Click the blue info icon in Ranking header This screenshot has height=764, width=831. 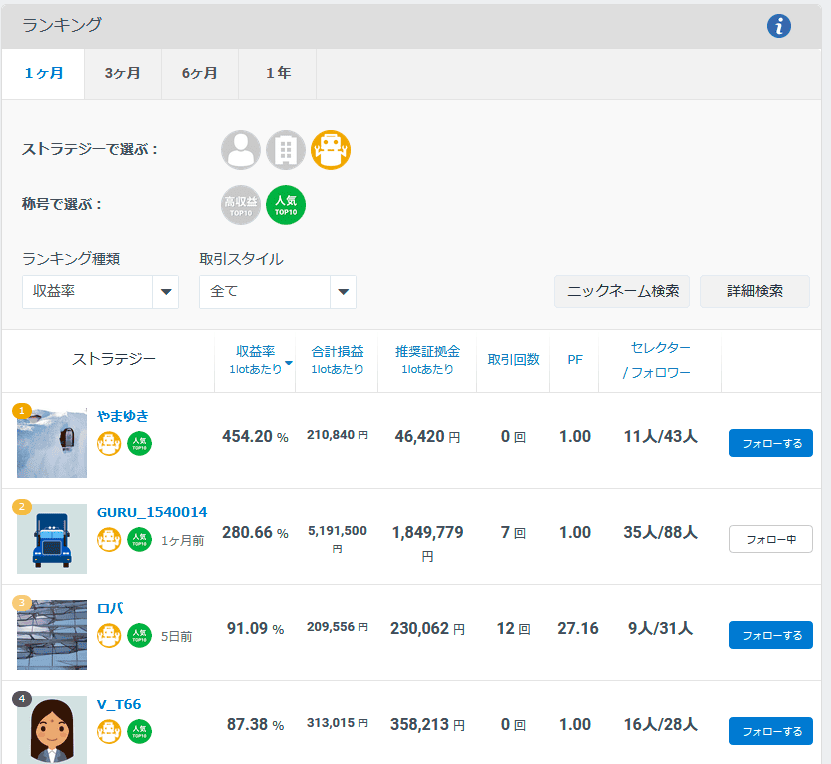(x=779, y=27)
